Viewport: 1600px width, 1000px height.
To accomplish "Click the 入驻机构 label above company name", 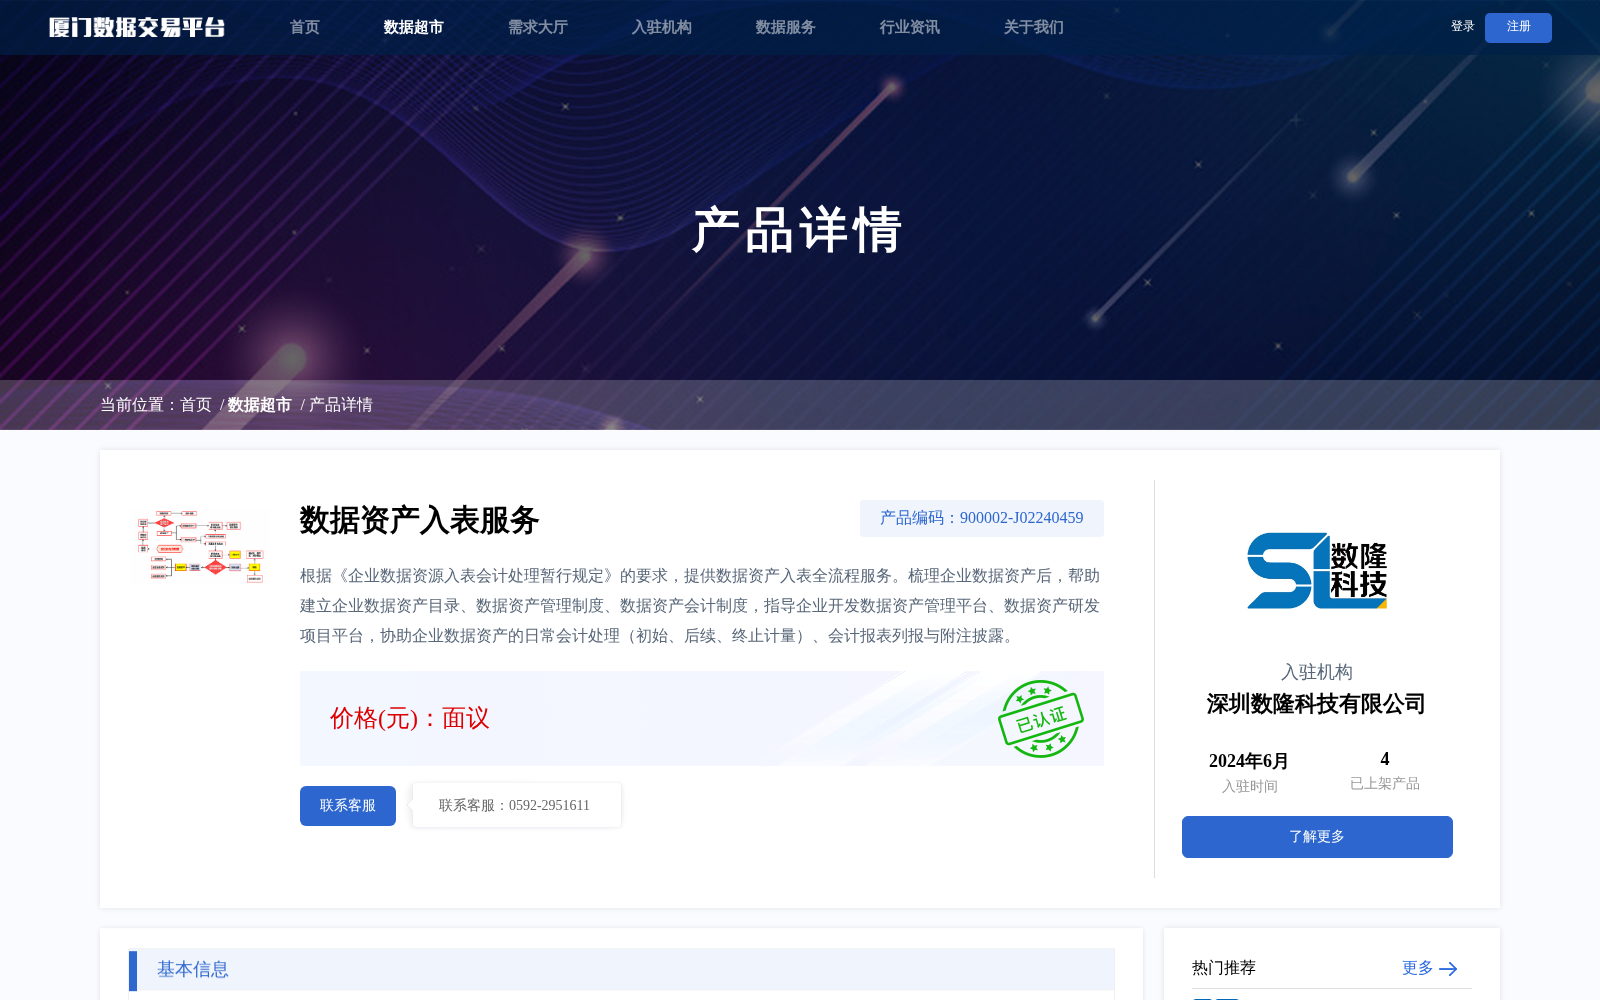I will (x=1317, y=672).
